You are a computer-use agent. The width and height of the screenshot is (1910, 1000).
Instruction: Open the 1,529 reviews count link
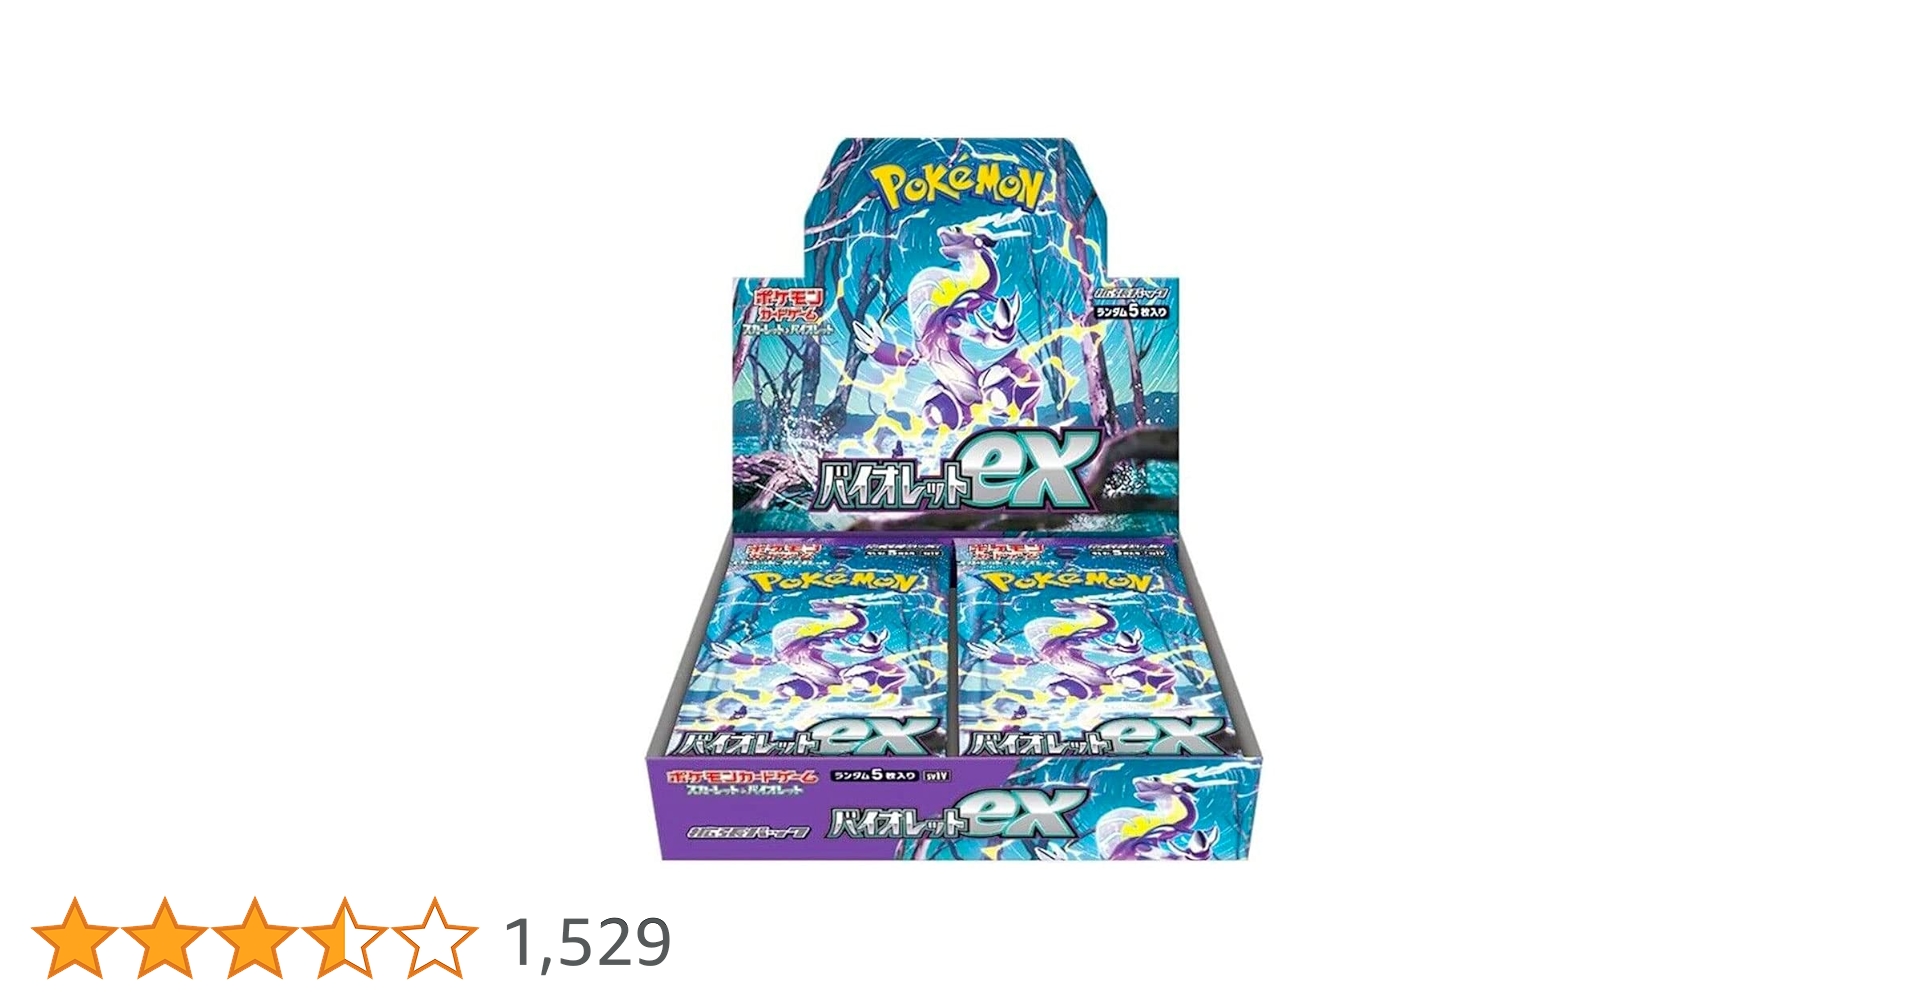[588, 942]
